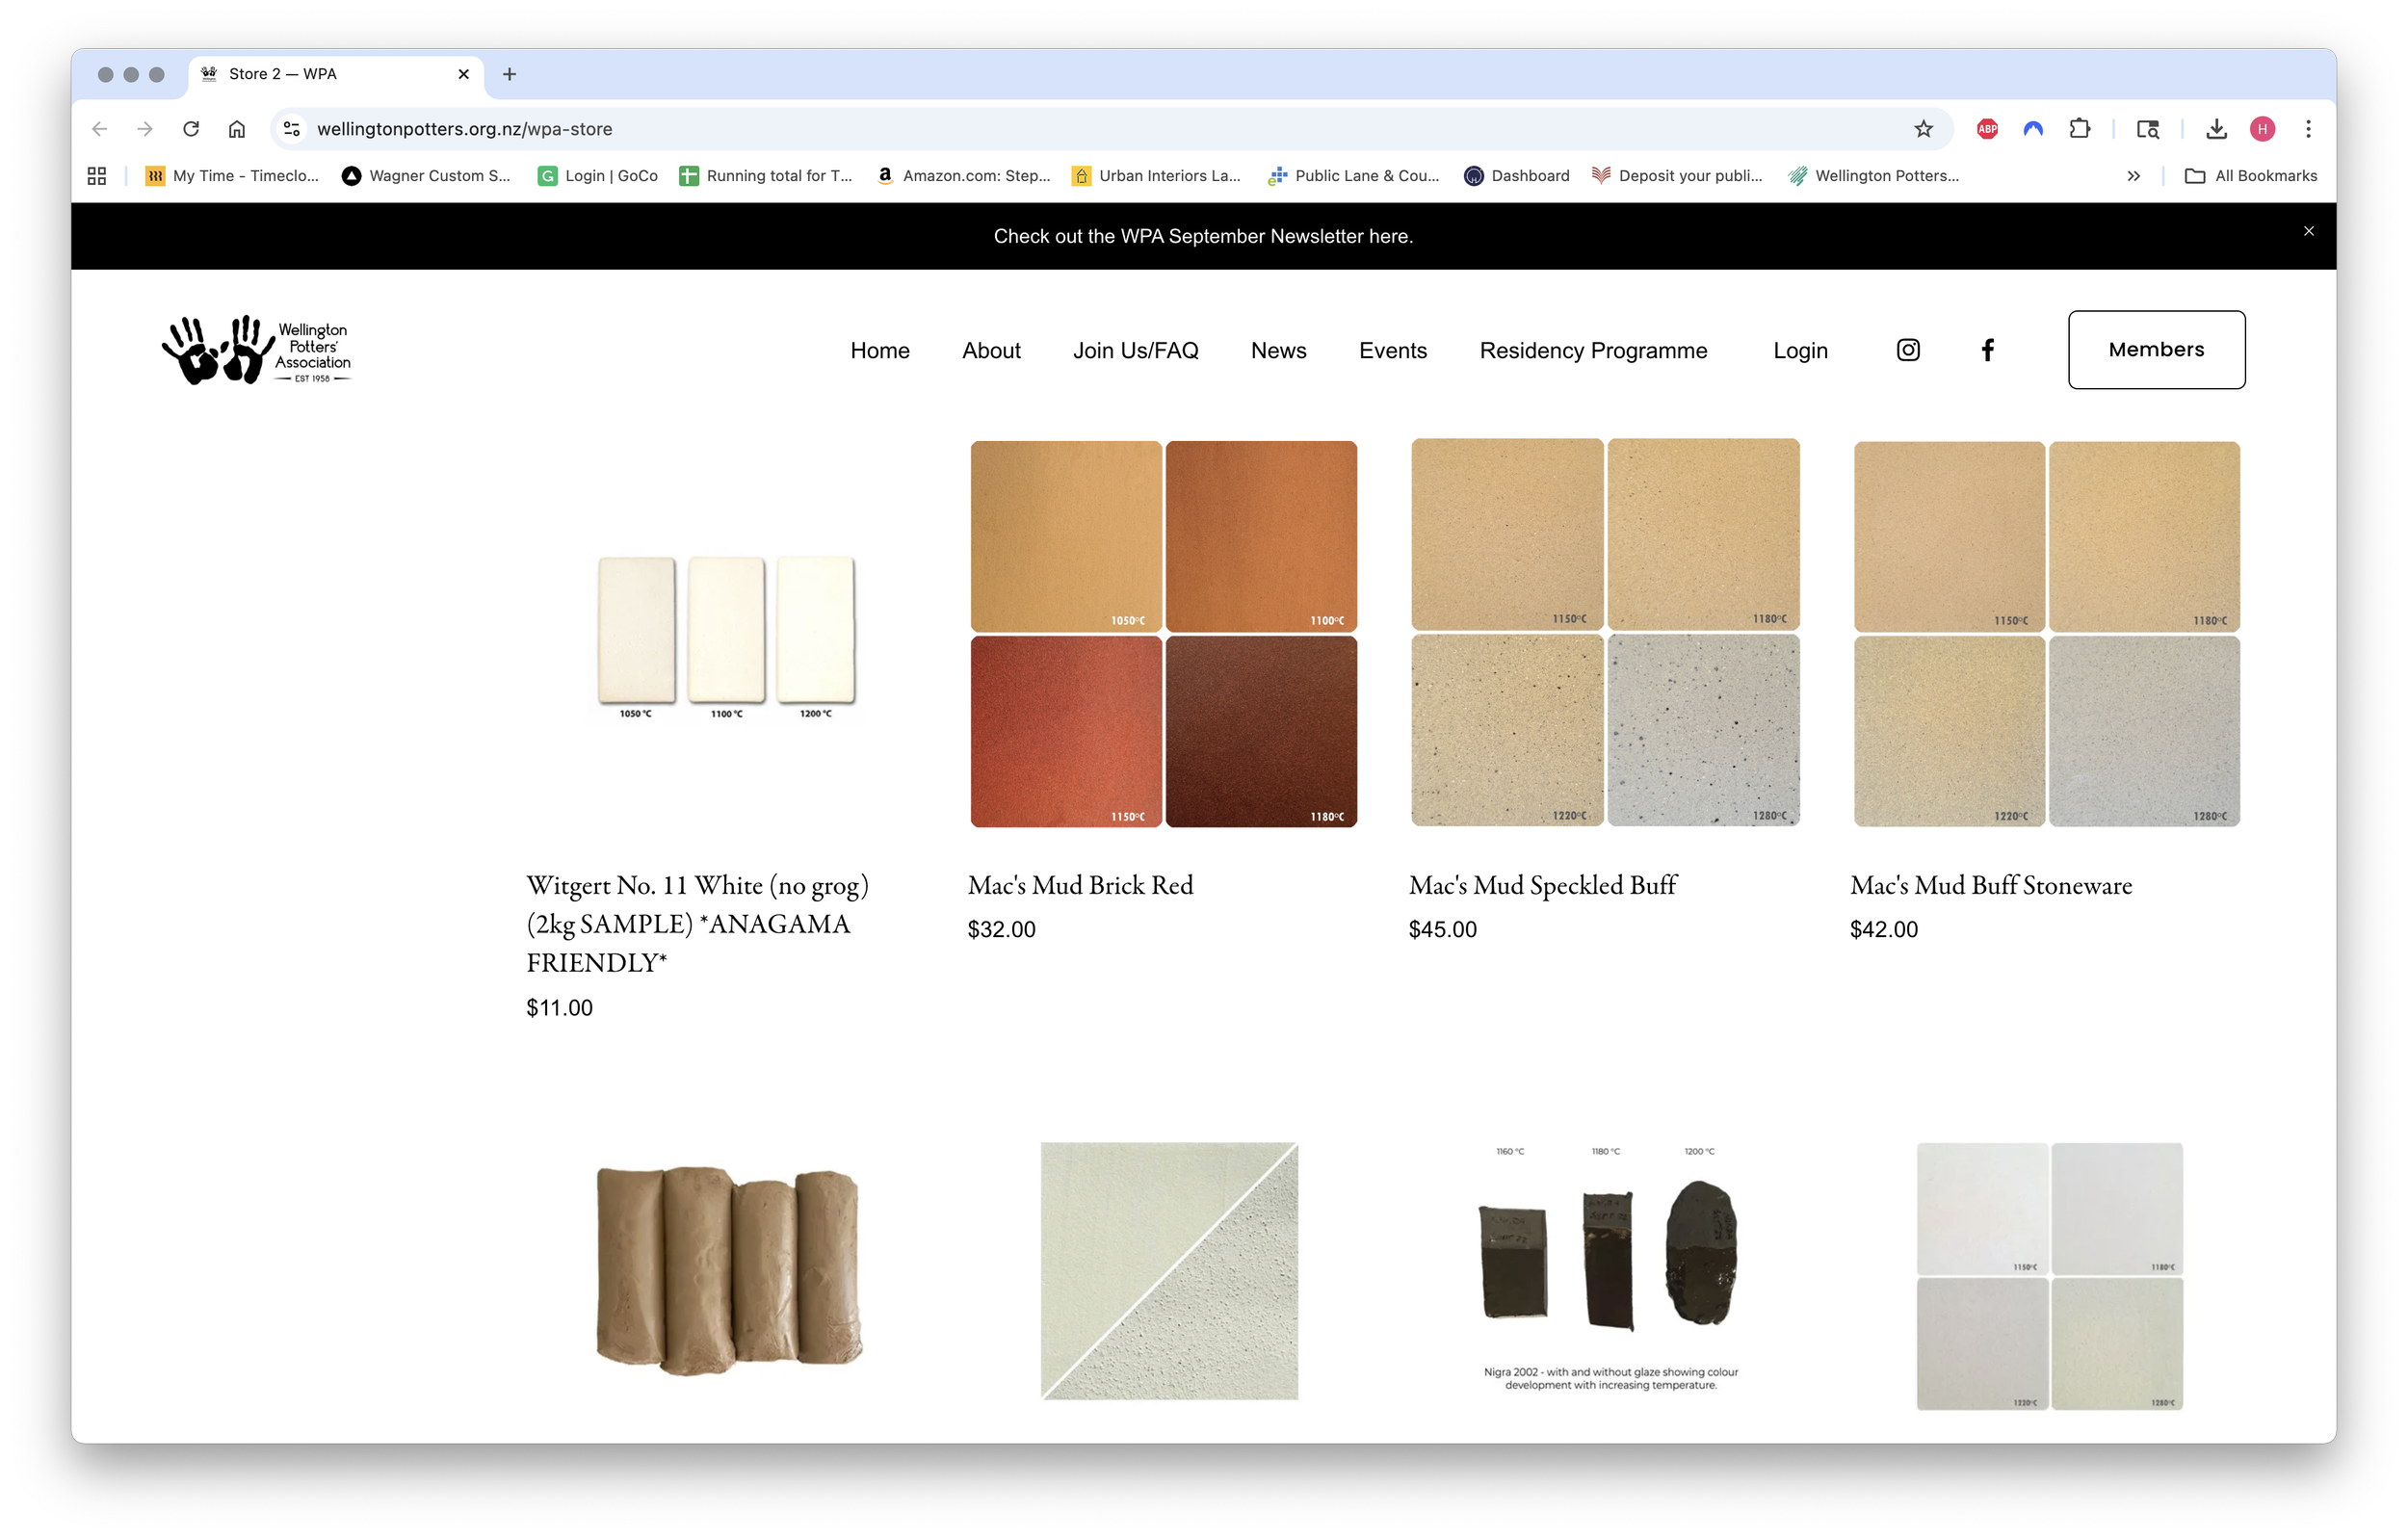The height and width of the screenshot is (1538, 2408).
Task: Dismiss the newsletter announcement banner
Action: pyautogui.click(x=2308, y=231)
